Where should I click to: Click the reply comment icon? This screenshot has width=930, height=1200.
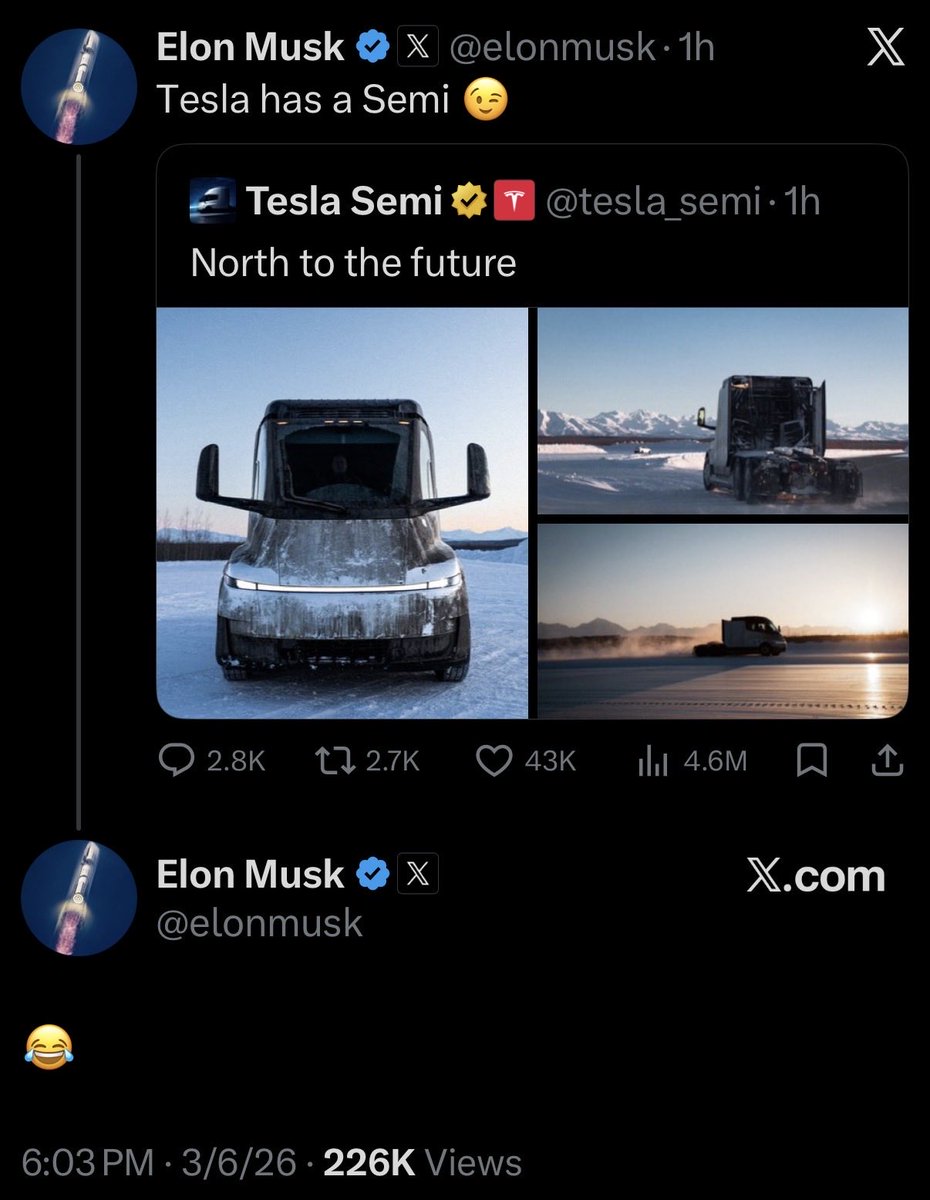(177, 762)
